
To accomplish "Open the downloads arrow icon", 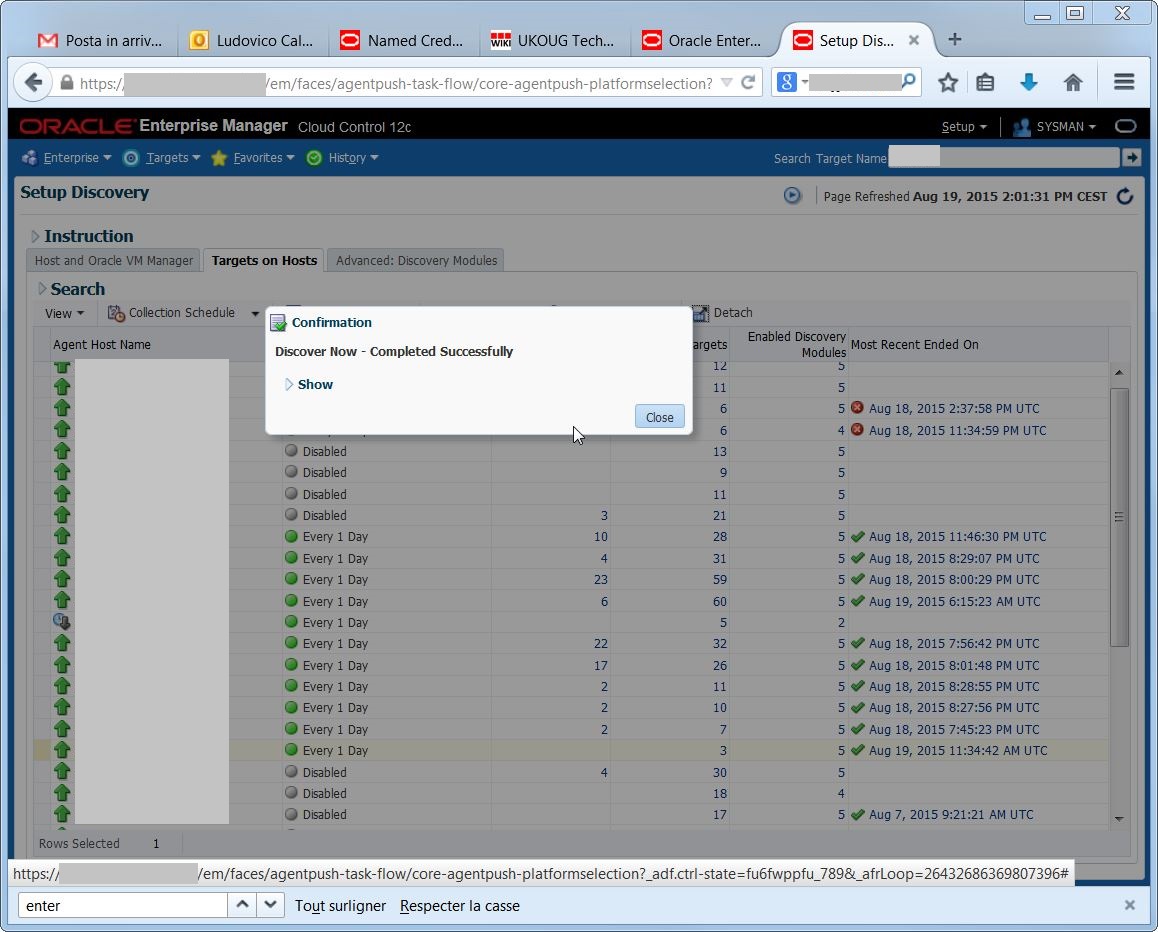I will [x=1029, y=83].
